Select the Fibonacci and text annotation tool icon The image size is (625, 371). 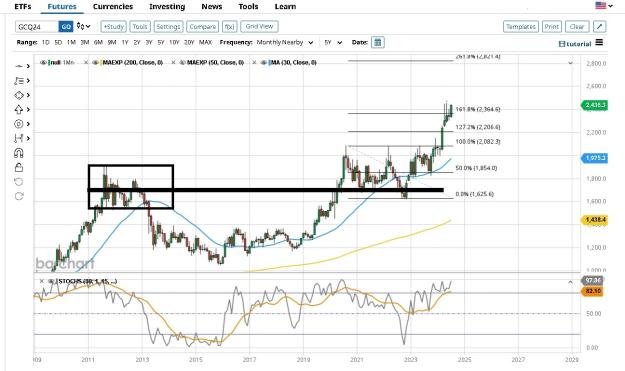pos(19,81)
